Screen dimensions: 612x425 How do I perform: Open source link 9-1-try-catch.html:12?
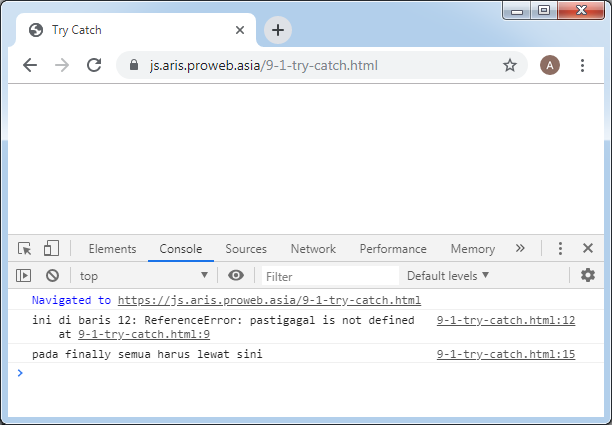[x=506, y=320]
